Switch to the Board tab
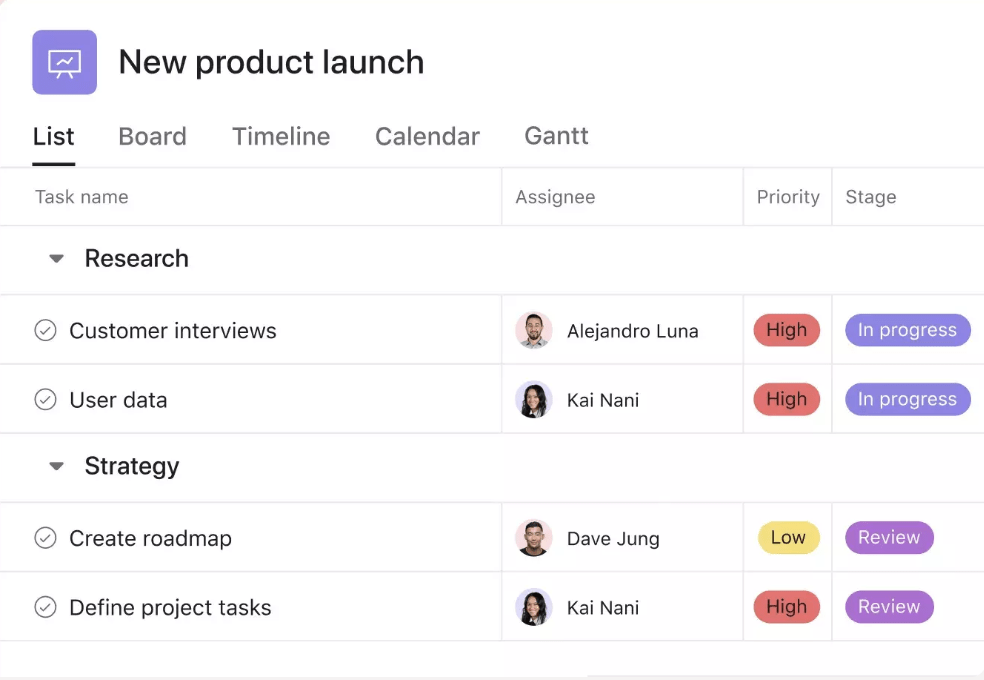This screenshot has width=984, height=680. (152, 136)
